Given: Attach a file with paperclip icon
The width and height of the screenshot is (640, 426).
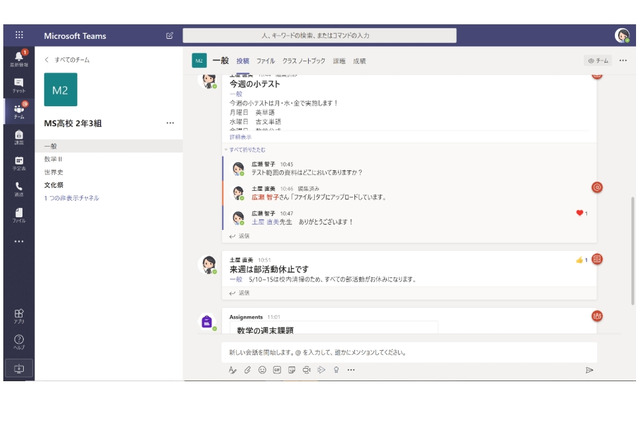Looking at the screenshot, I should pyautogui.click(x=247, y=370).
